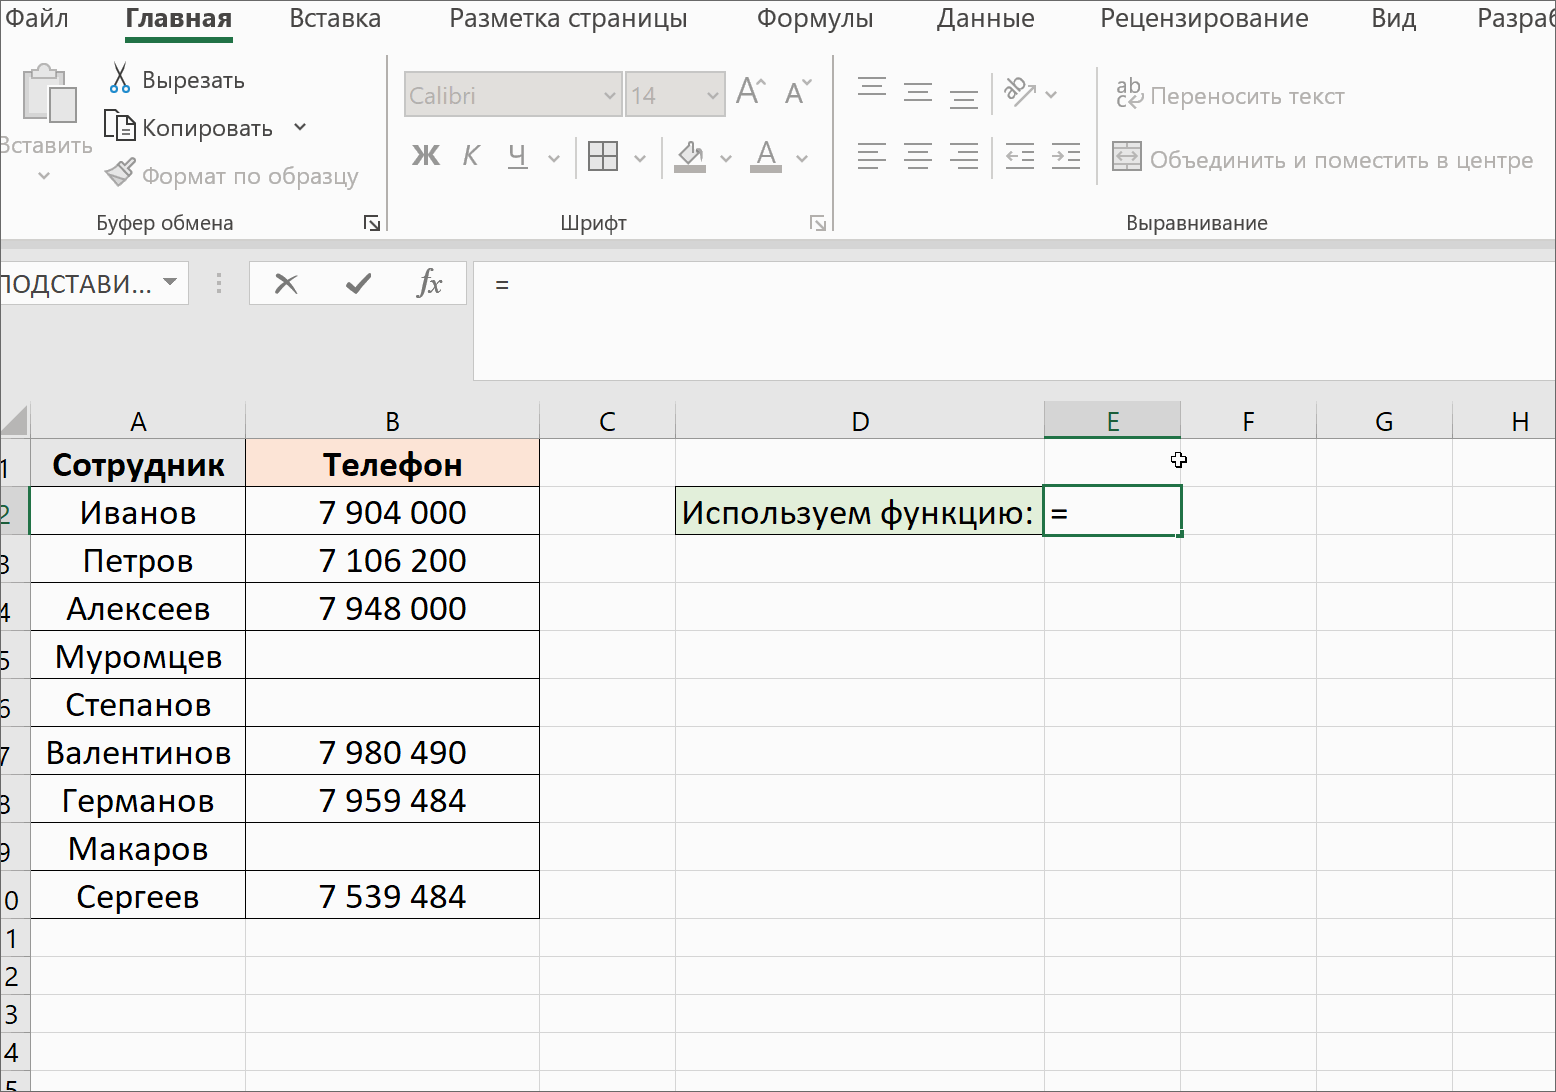This screenshot has width=1556, height=1092.
Task: Click Переносить текст label
Action: pos(1247,96)
